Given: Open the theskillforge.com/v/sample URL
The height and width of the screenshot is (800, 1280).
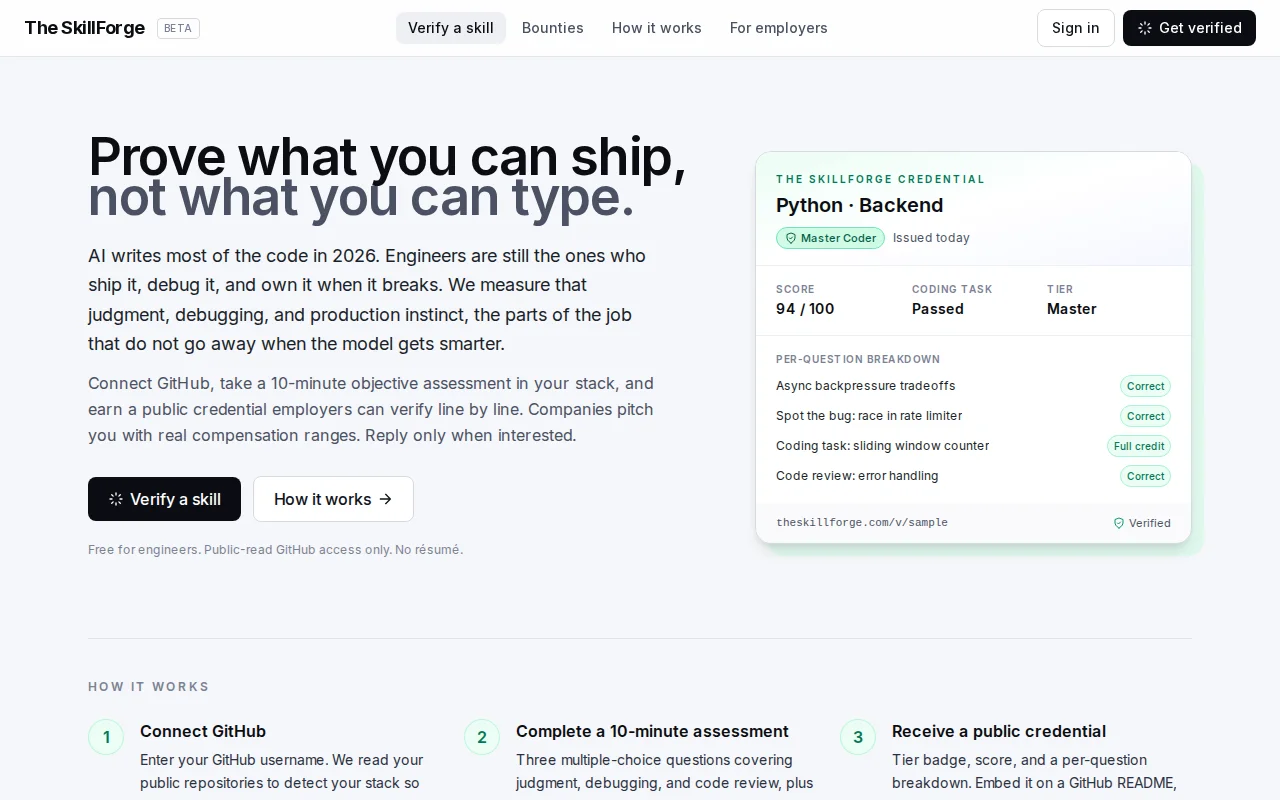Looking at the screenshot, I should (862, 523).
